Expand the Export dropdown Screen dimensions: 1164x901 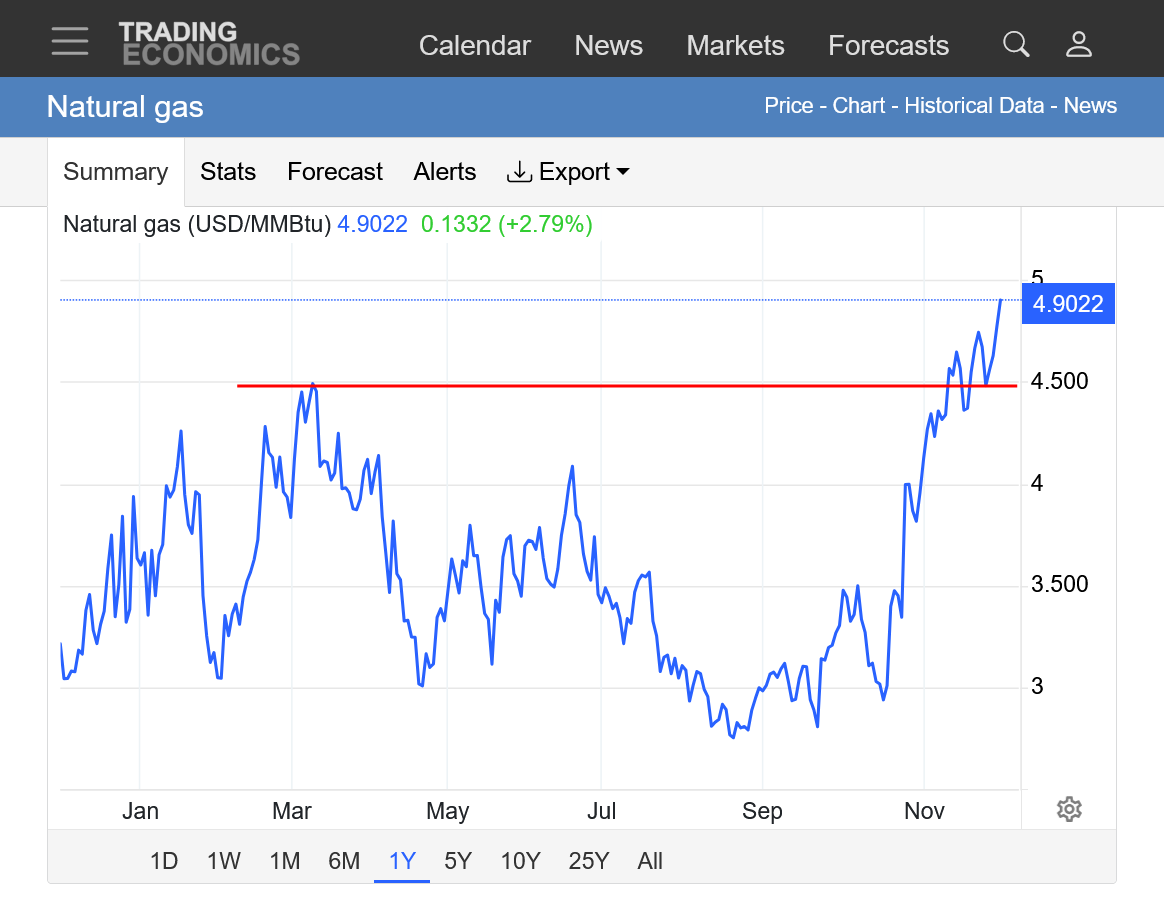(x=569, y=172)
